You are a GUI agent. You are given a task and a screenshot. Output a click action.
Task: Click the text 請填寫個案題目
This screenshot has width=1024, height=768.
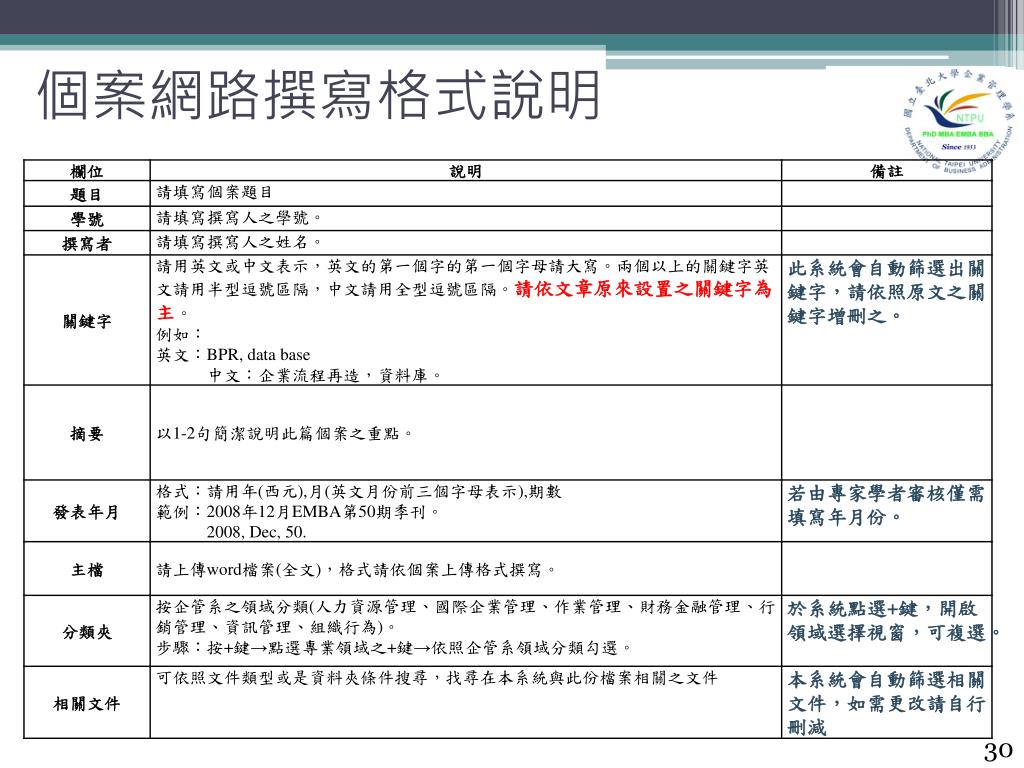(214, 192)
